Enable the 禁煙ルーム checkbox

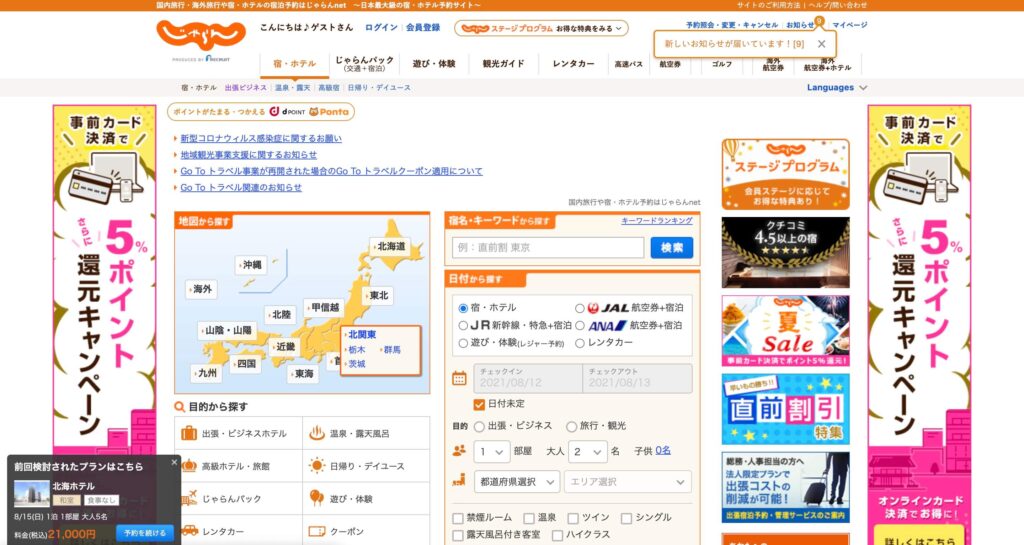458,518
